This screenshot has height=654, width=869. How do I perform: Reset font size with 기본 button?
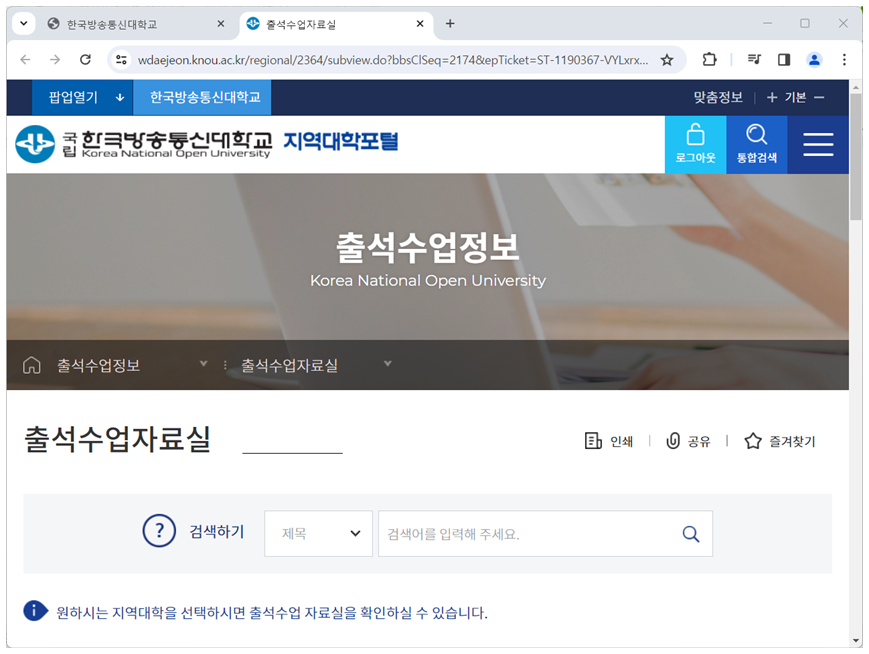click(x=795, y=98)
